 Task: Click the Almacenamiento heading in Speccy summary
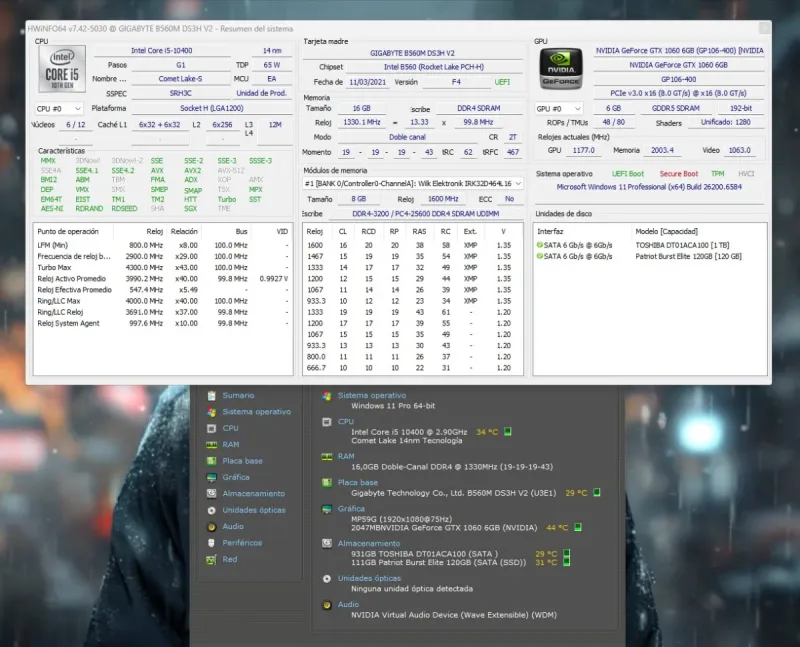coord(369,543)
